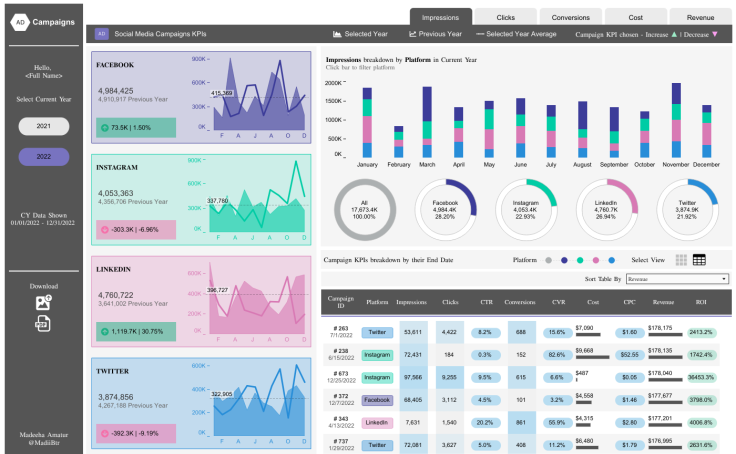736x454 pixels.
Task: Select 2021 as the current year
Action: click(x=43, y=127)
